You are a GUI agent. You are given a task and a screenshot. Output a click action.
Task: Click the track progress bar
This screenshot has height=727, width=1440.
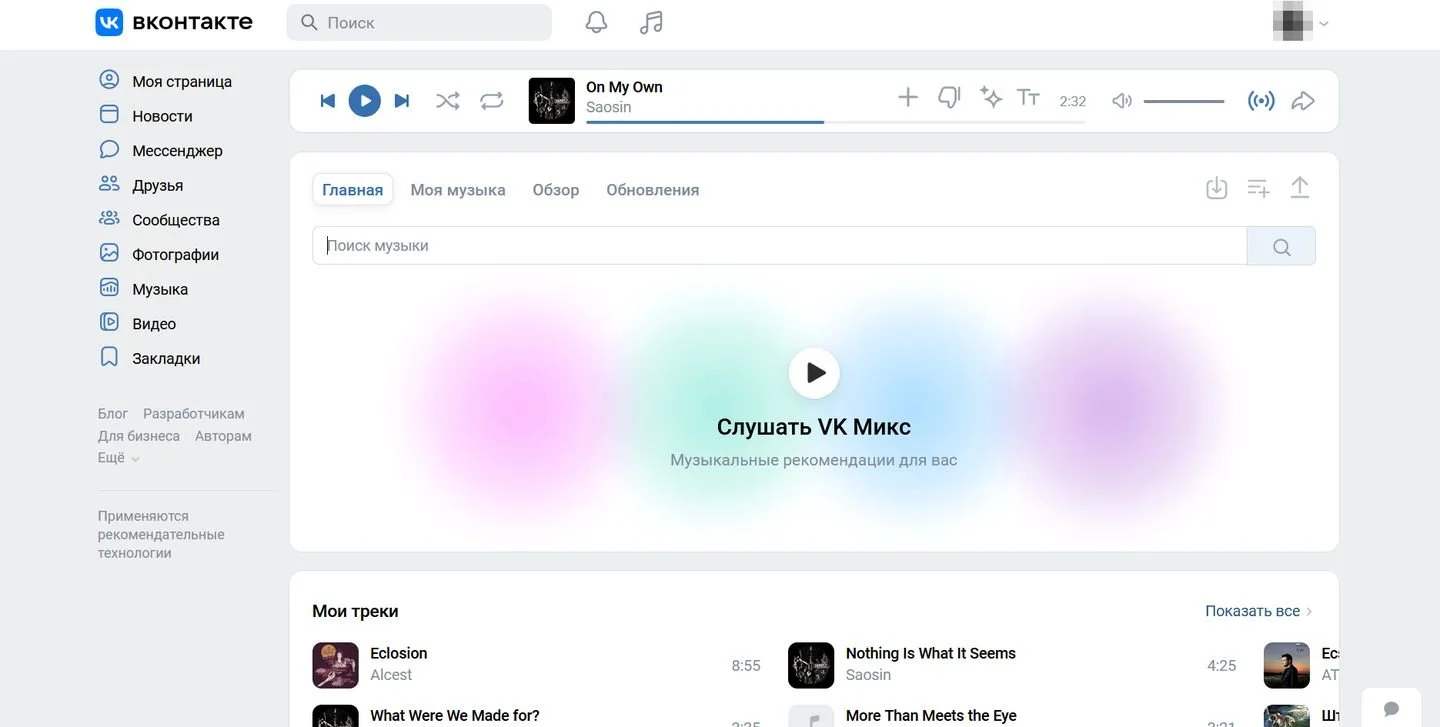835,122
